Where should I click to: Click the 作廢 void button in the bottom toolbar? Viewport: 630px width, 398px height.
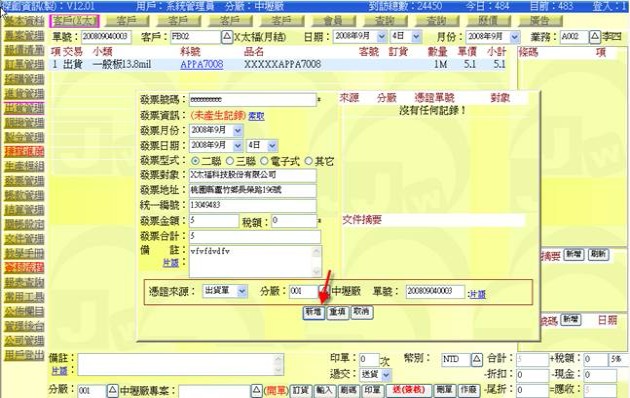[x=468, y=390]
